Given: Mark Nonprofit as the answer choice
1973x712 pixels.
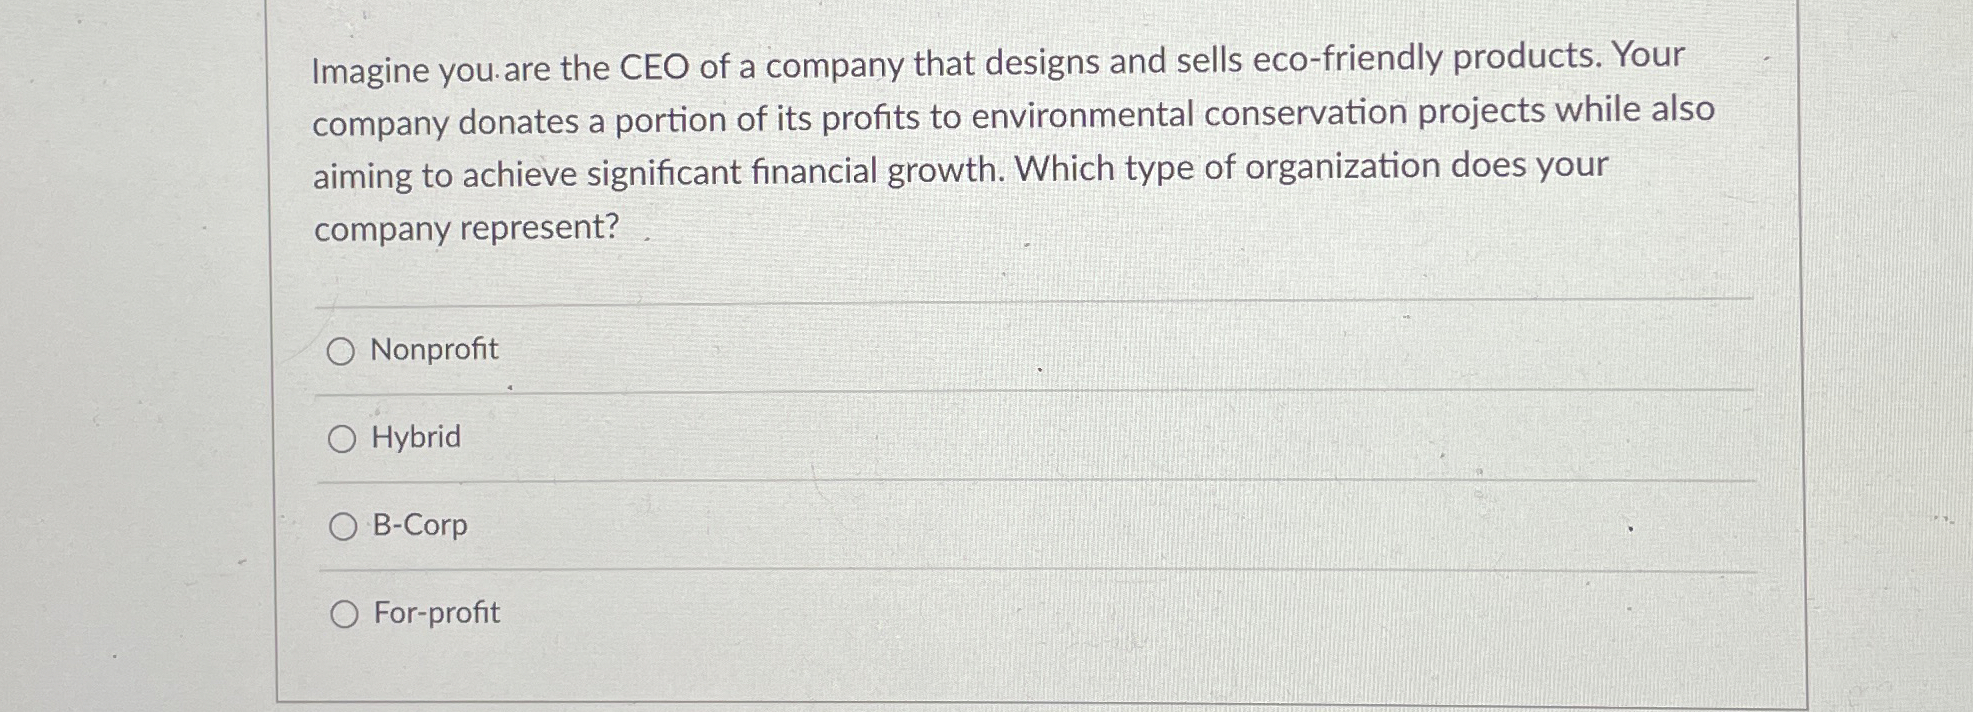Looking at the screenshot, I should [343, 350].
